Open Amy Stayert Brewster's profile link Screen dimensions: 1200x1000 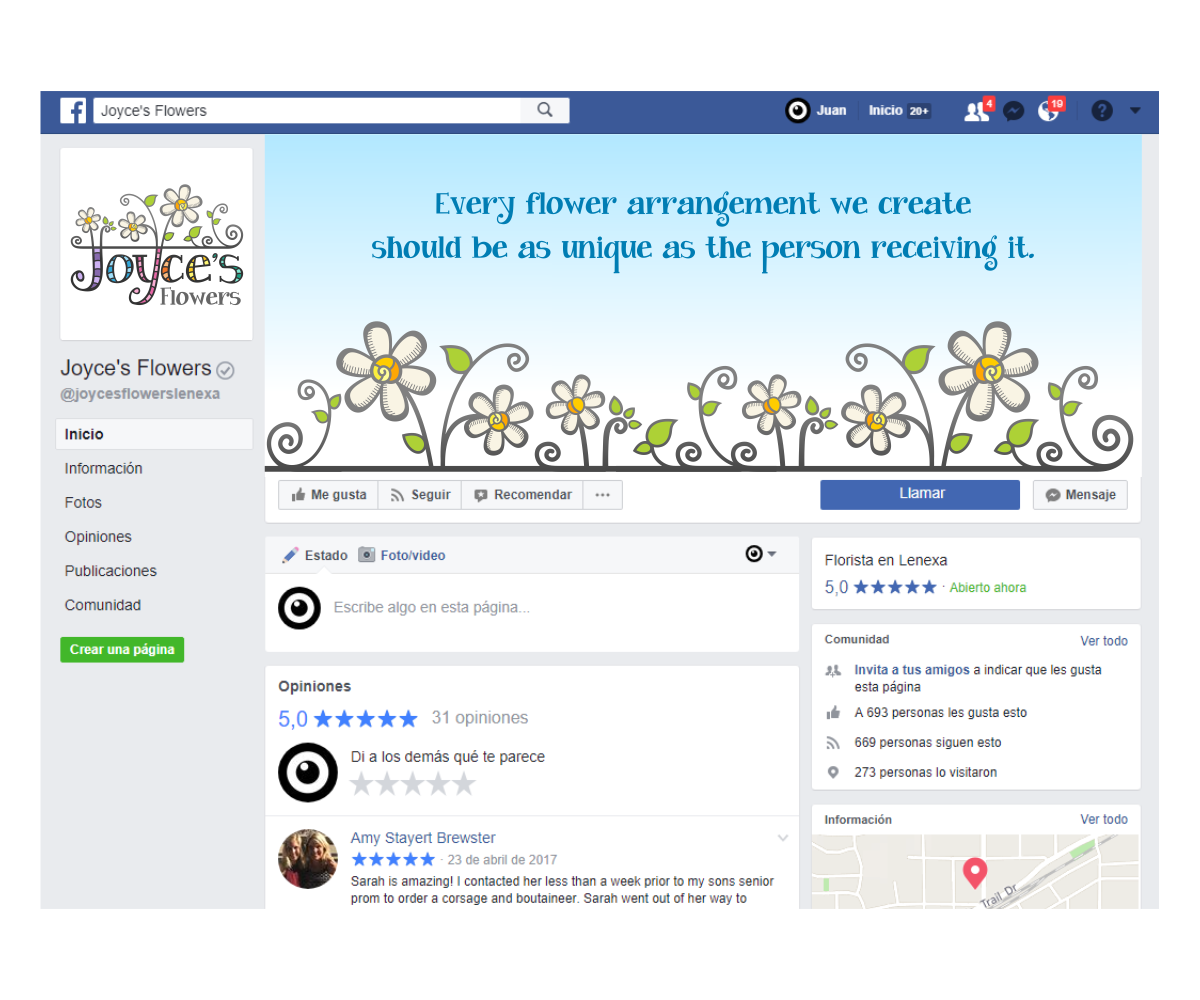coord(423,838)
